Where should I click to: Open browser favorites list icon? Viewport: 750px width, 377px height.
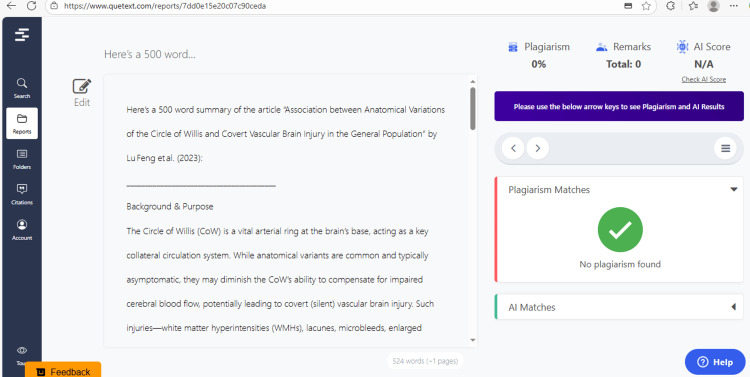pos(694,6)
